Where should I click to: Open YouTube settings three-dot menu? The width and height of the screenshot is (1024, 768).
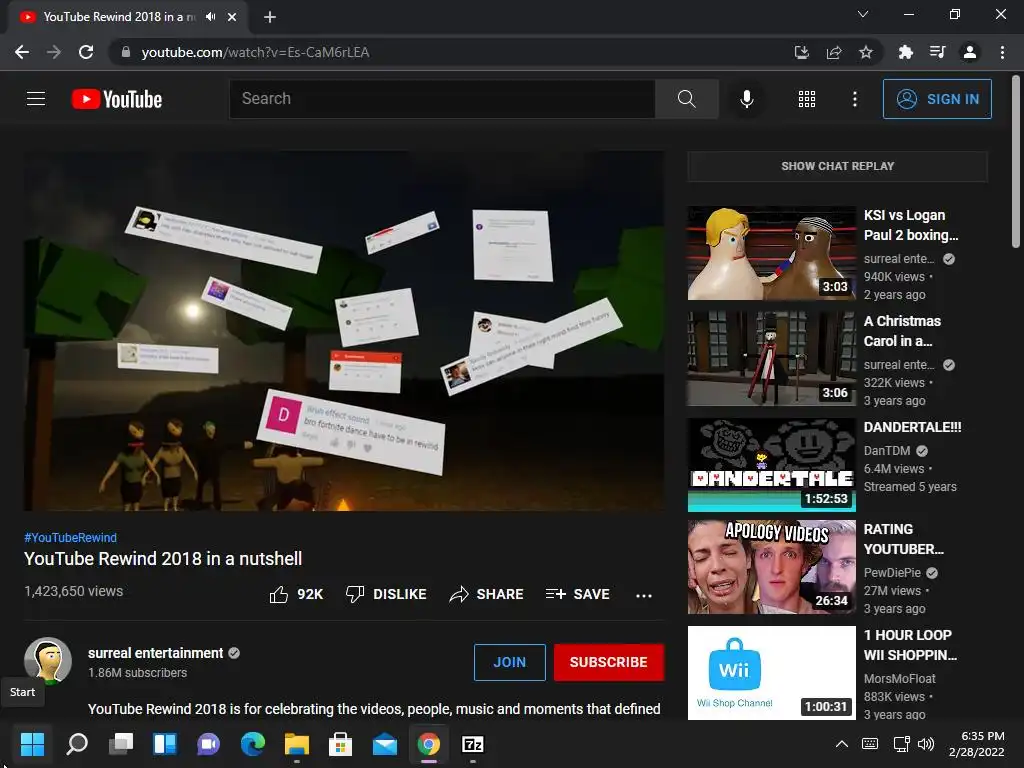pos(854,99)
